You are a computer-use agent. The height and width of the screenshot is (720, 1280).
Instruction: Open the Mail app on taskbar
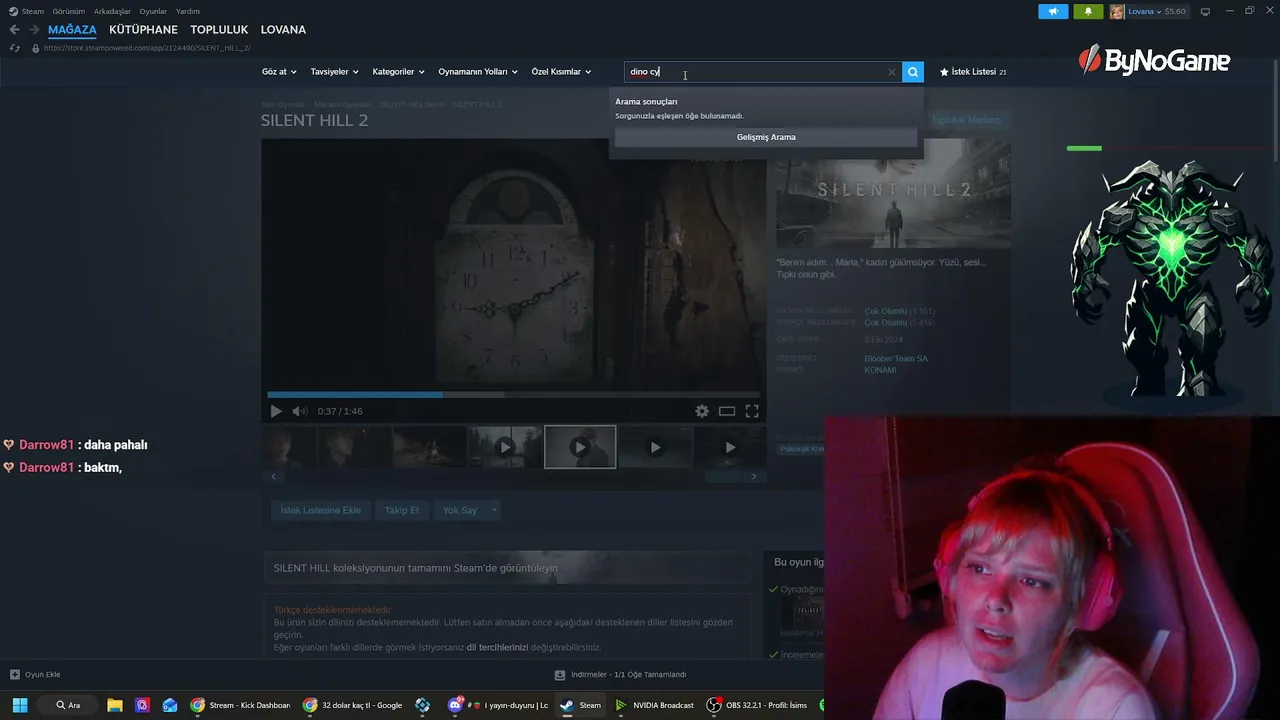(170, 705)
